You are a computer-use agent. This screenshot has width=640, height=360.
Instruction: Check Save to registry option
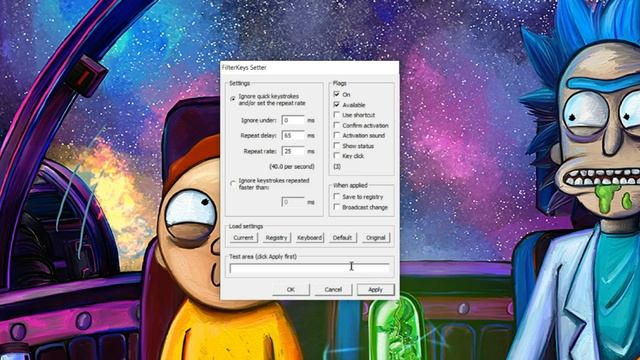(337, 197)
